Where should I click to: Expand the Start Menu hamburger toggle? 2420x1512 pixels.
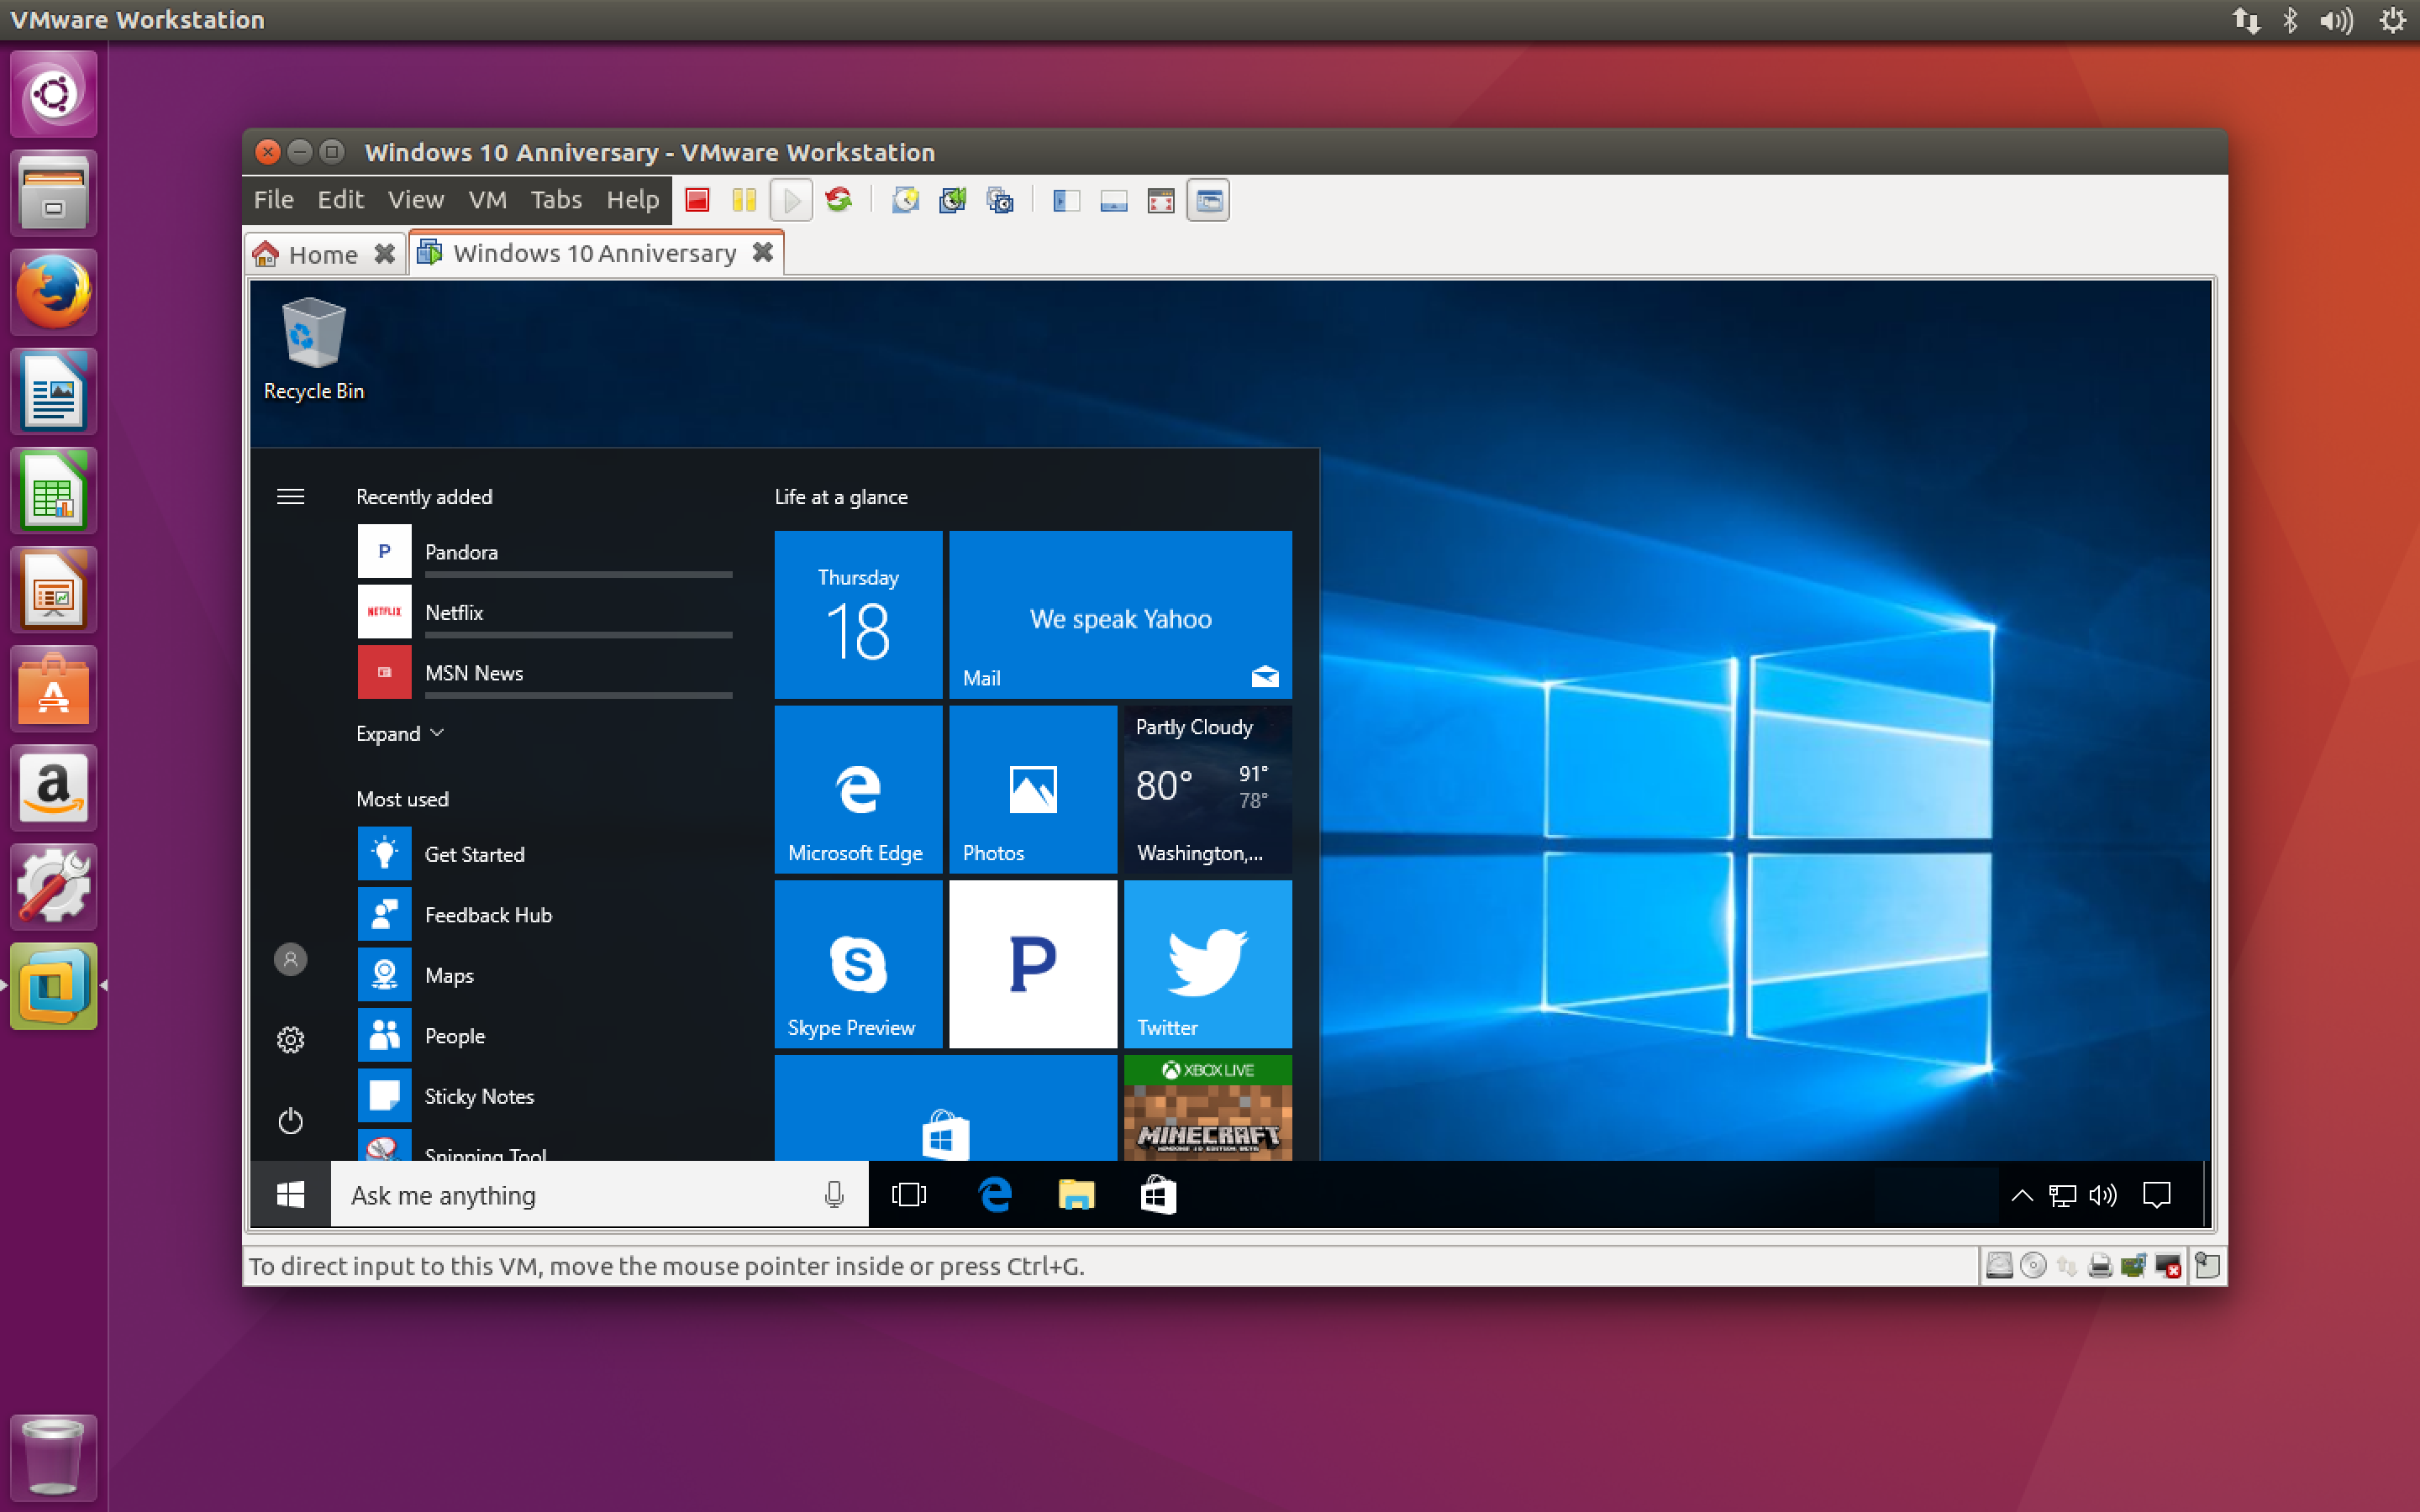point(289,495)
